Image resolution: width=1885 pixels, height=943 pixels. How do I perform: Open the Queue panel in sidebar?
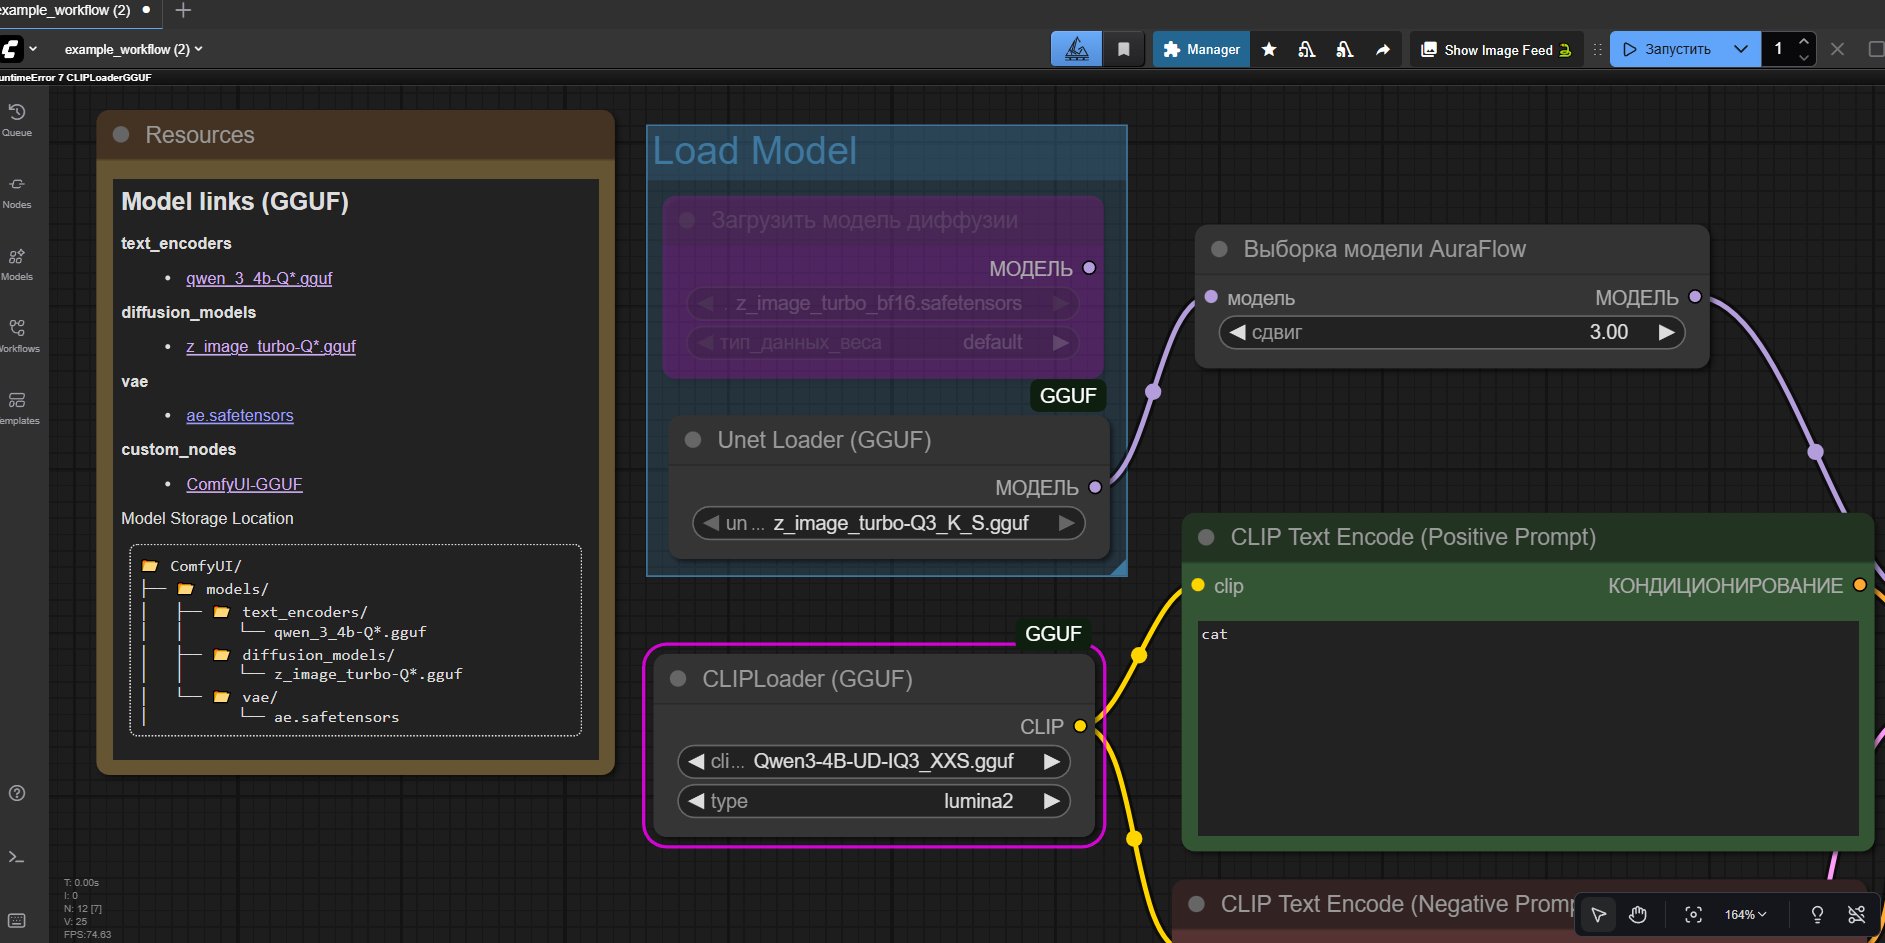tap(17, 119)
